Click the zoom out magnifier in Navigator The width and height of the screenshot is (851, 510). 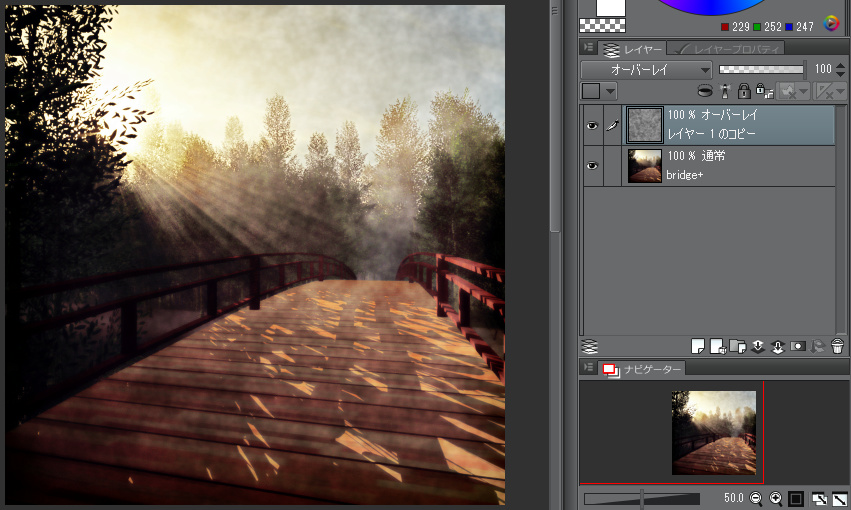[x=756, y=498]
